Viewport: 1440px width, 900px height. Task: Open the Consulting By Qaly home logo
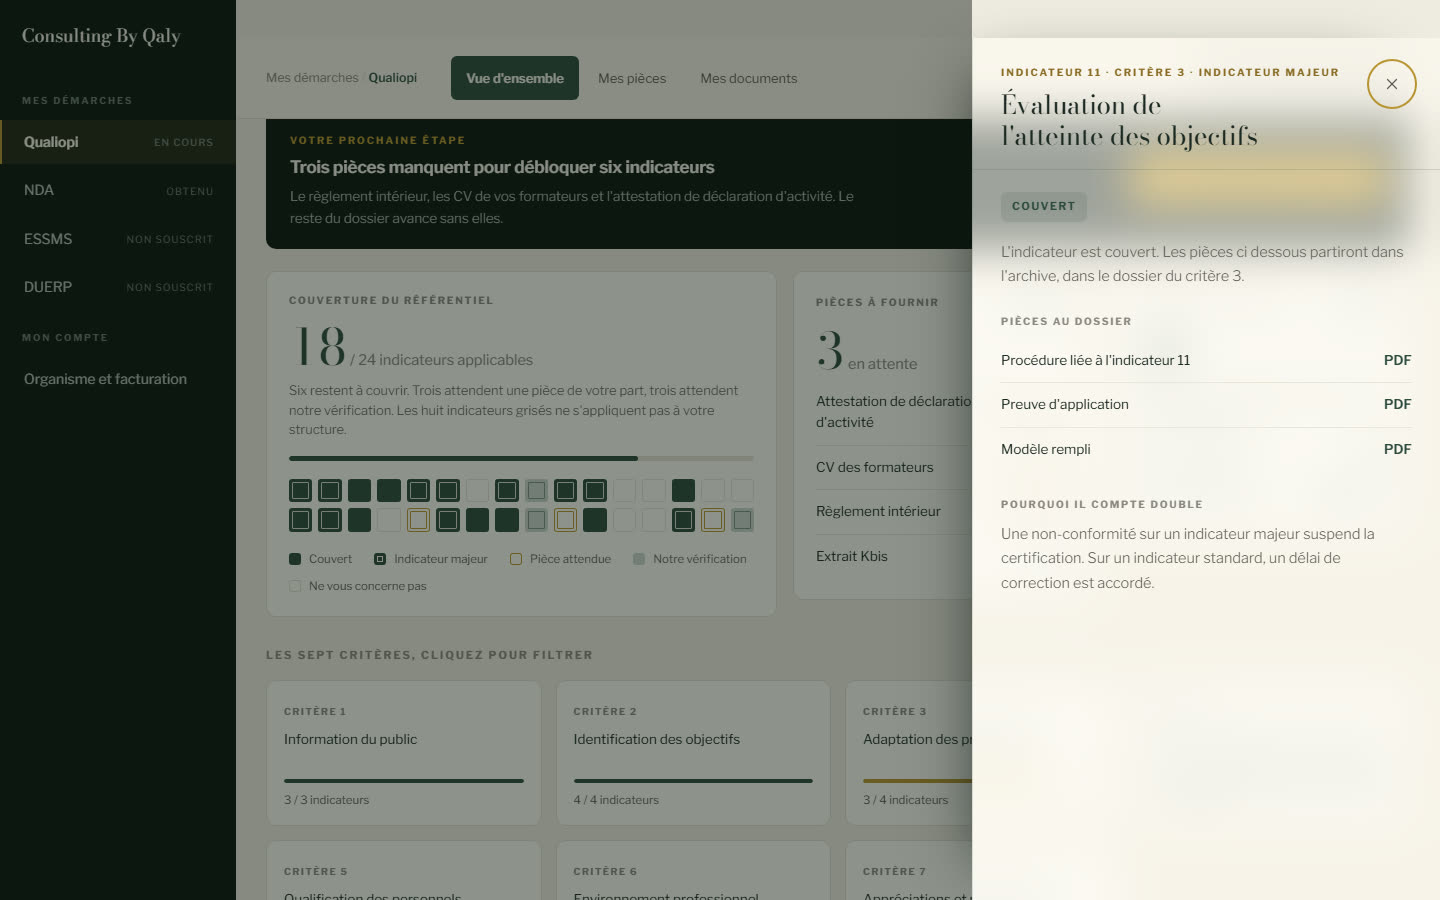pyautogui.click(x=101, y=36)
